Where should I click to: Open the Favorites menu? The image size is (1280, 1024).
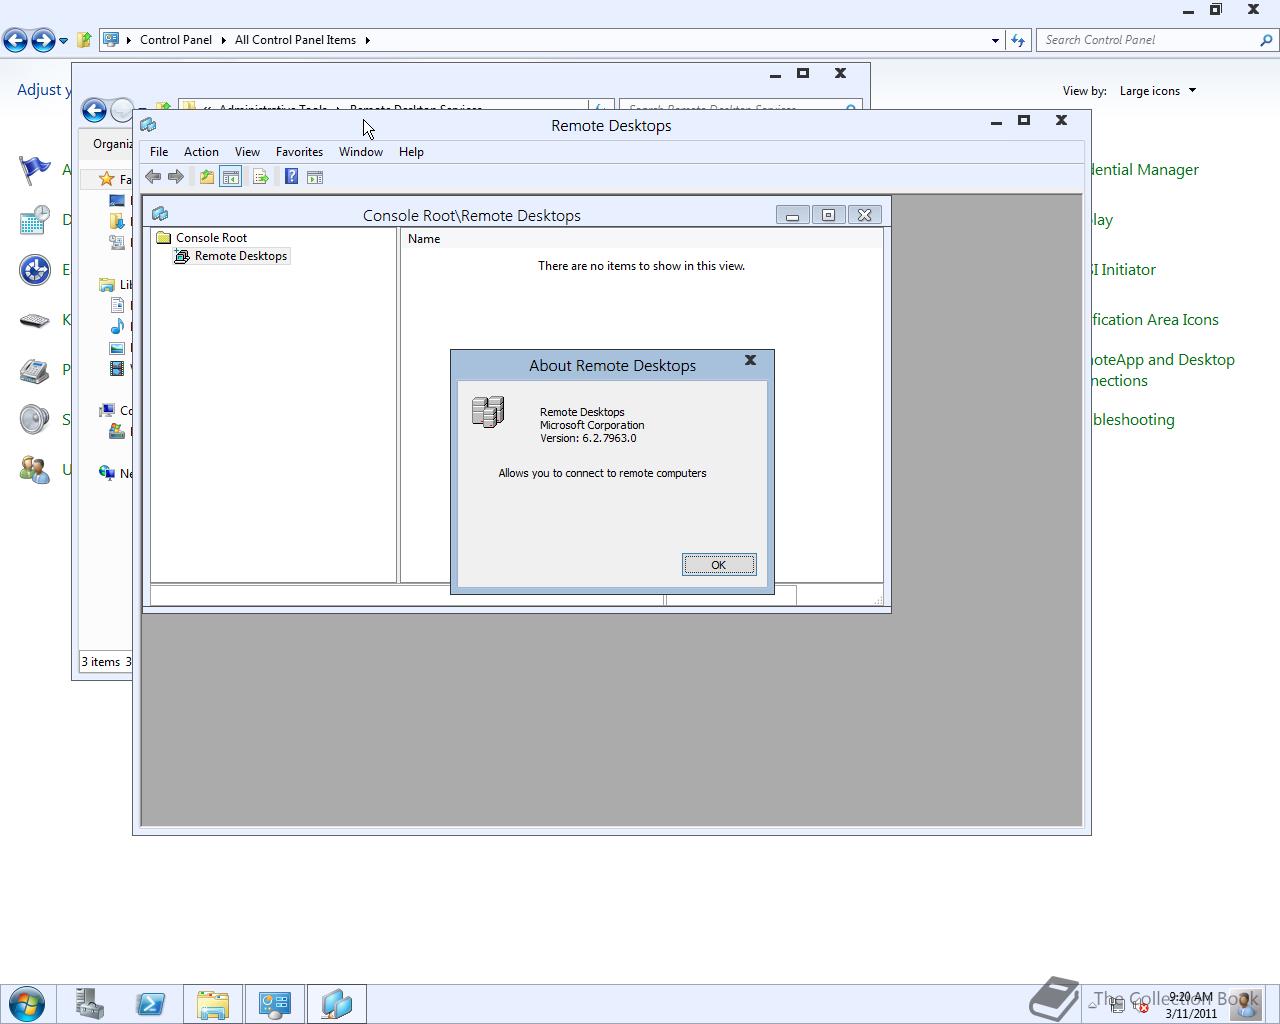coord(299,152)
